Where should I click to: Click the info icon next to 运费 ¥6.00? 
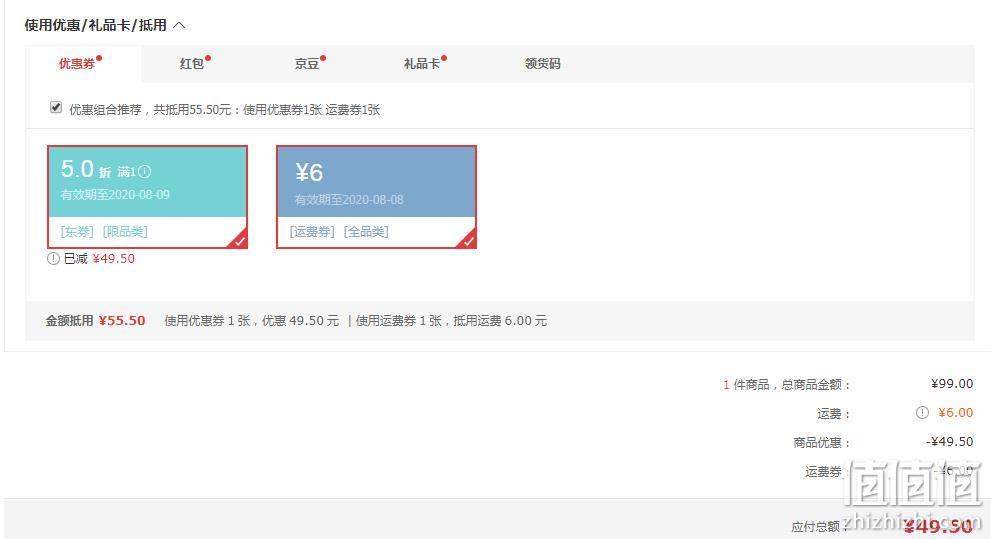pyautogui.click(x=922, y=413)
